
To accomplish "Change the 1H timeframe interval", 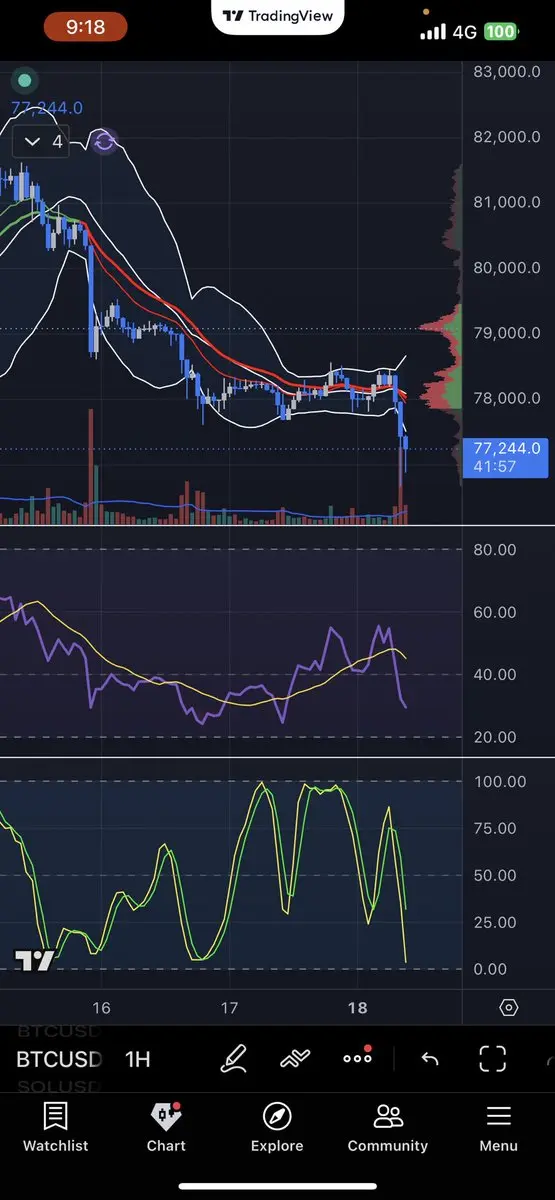I will (137, 1059).
